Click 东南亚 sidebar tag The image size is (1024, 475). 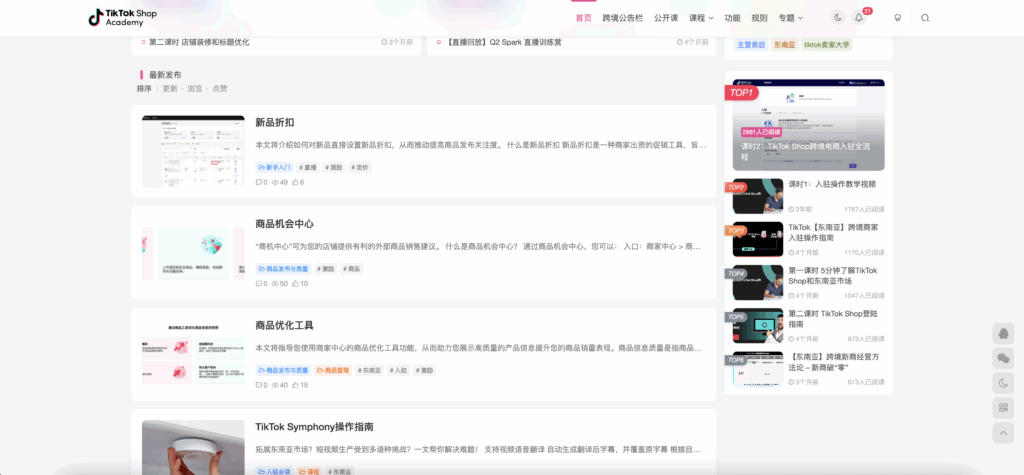click(785, 45)
